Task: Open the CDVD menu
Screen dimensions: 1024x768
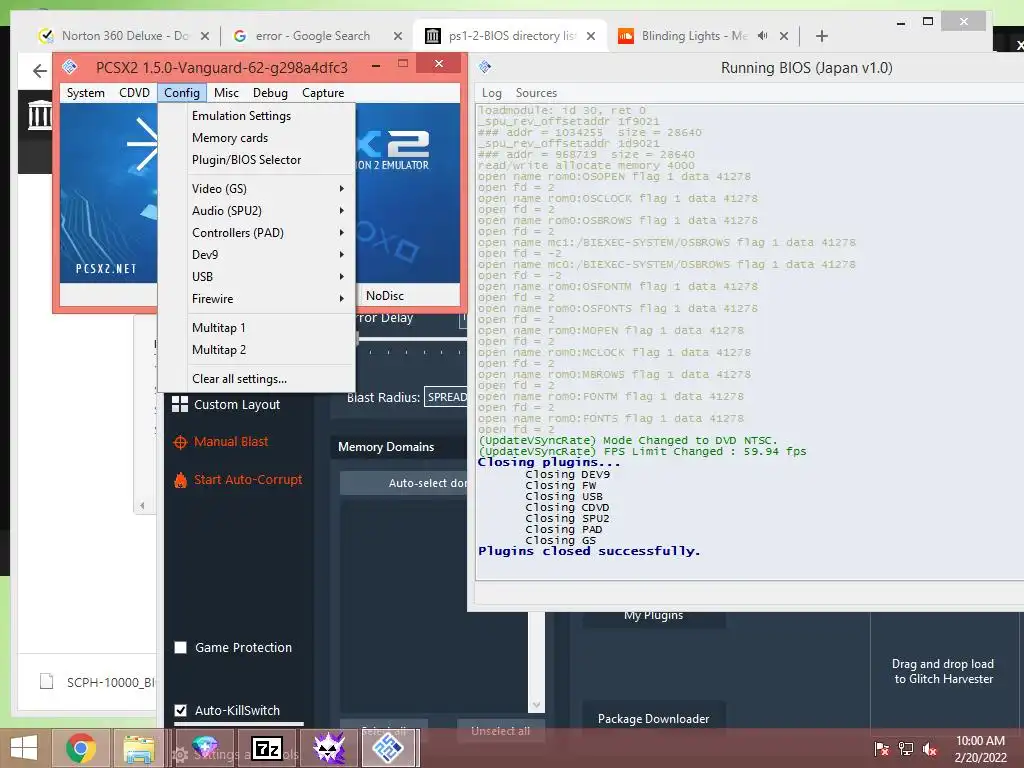Action: pyautogui.click(x=134, y=93)
